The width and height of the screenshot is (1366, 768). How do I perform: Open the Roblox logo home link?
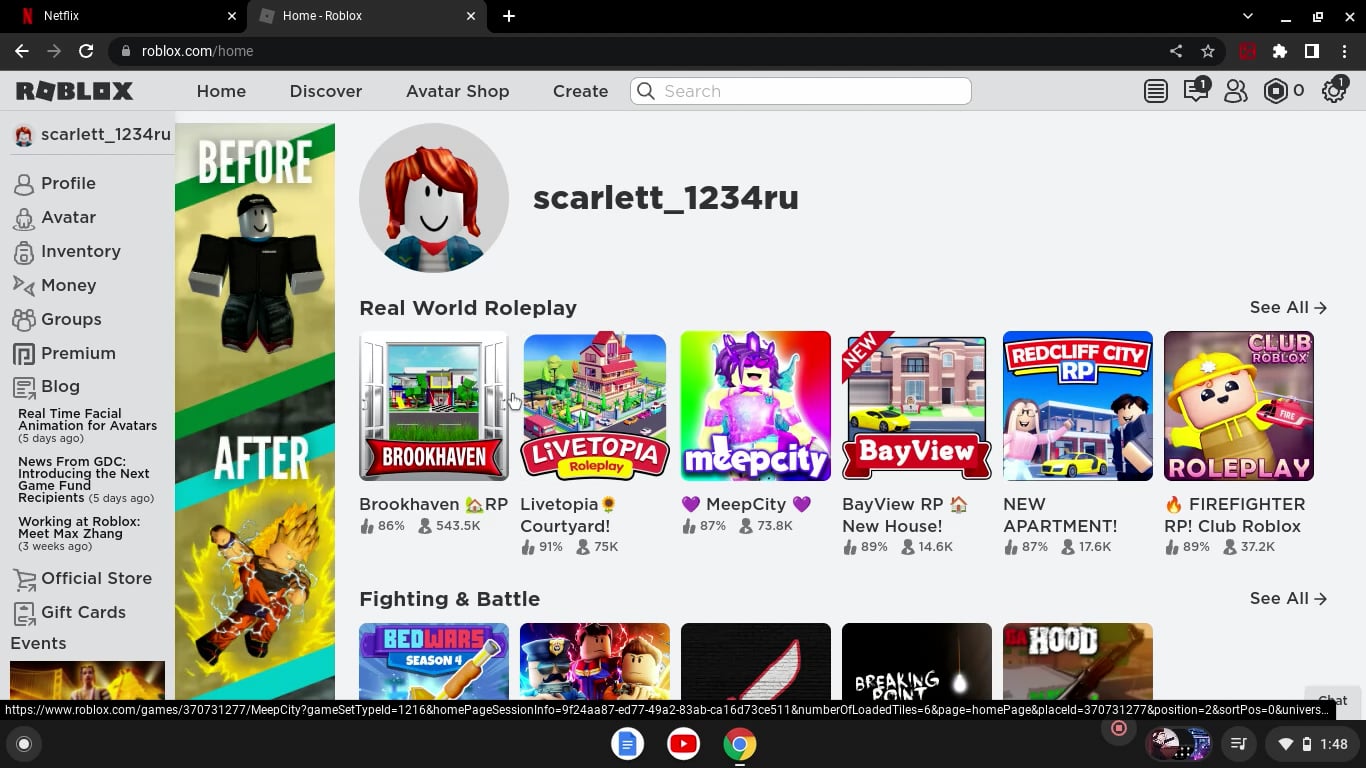(74, 91)
